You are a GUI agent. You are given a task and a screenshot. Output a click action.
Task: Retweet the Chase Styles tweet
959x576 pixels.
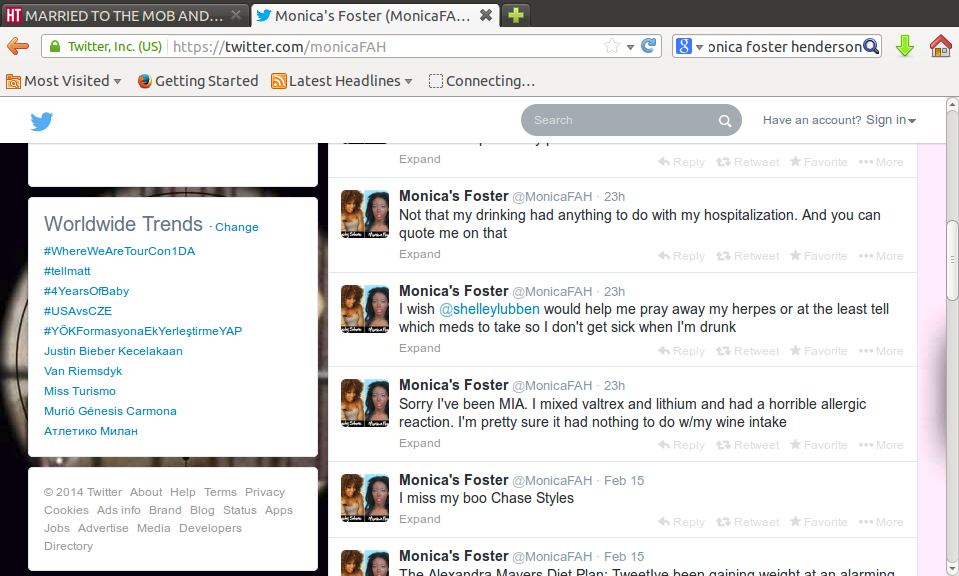(x=747, y=522)
